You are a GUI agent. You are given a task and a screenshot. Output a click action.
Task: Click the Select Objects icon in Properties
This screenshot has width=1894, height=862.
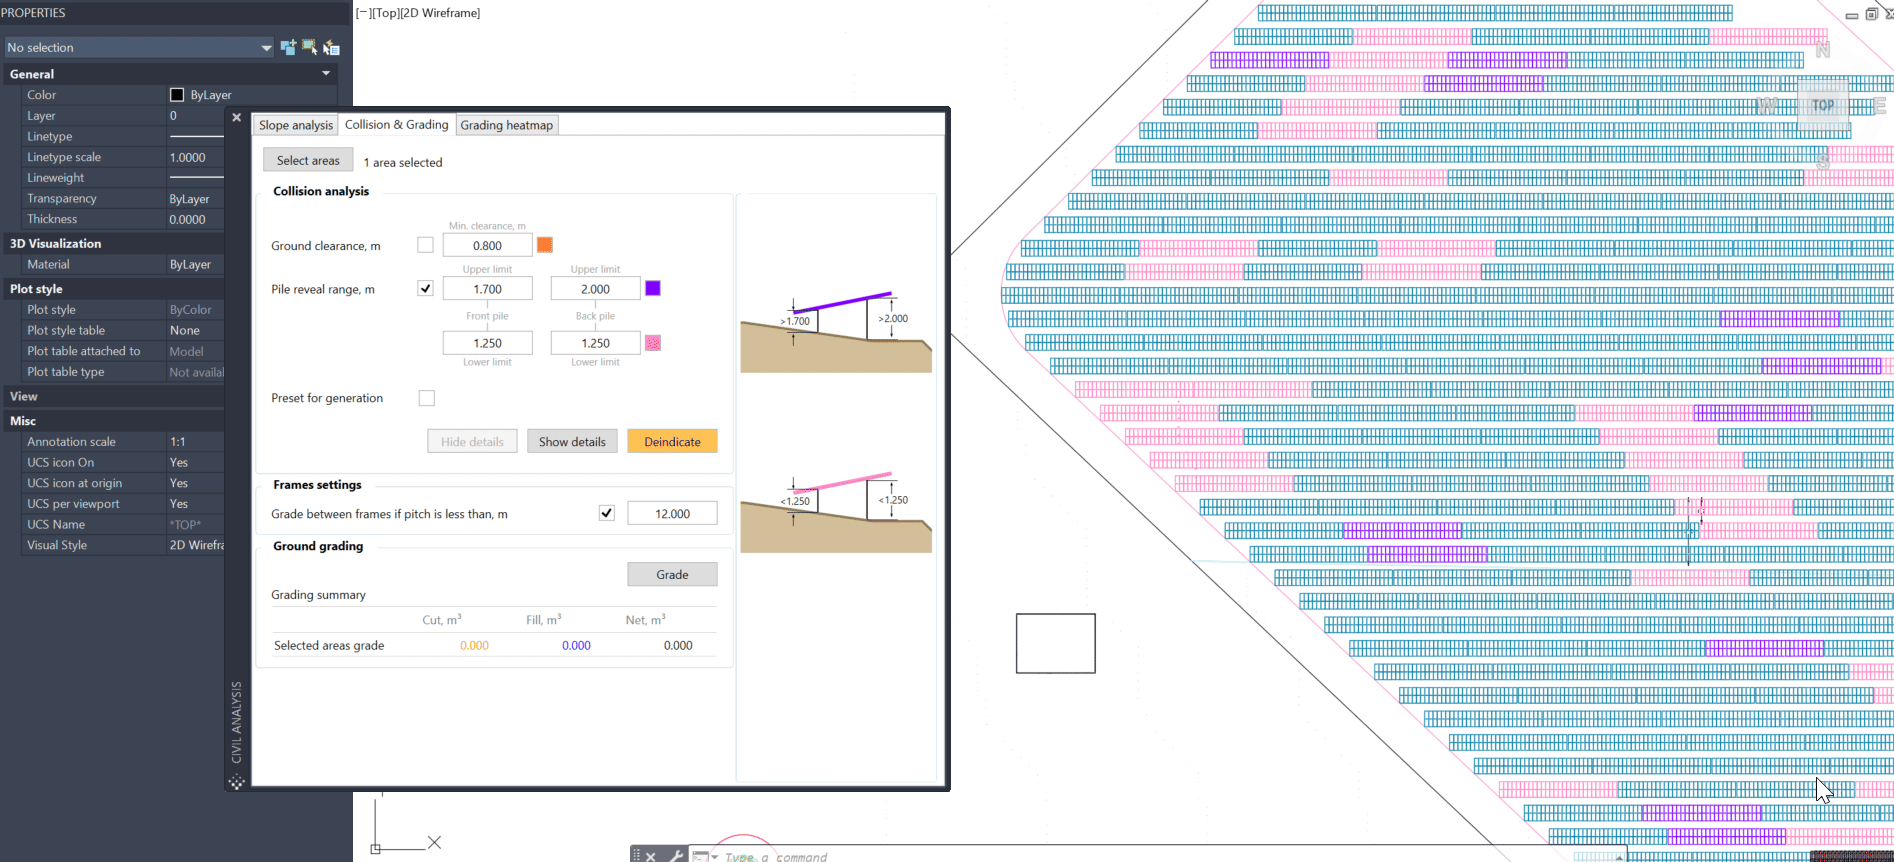310,47
